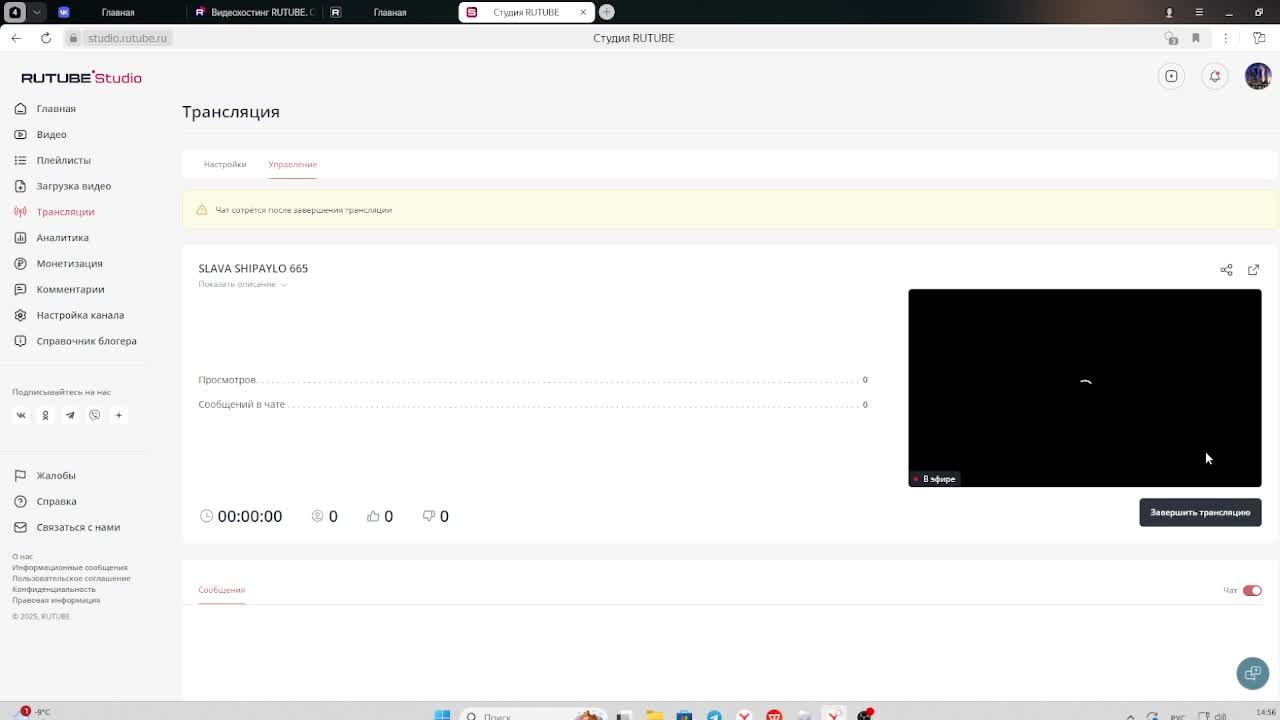This screenshot has width=1280, height=720.
Task: Expand Показать описание
Action: 243,284
